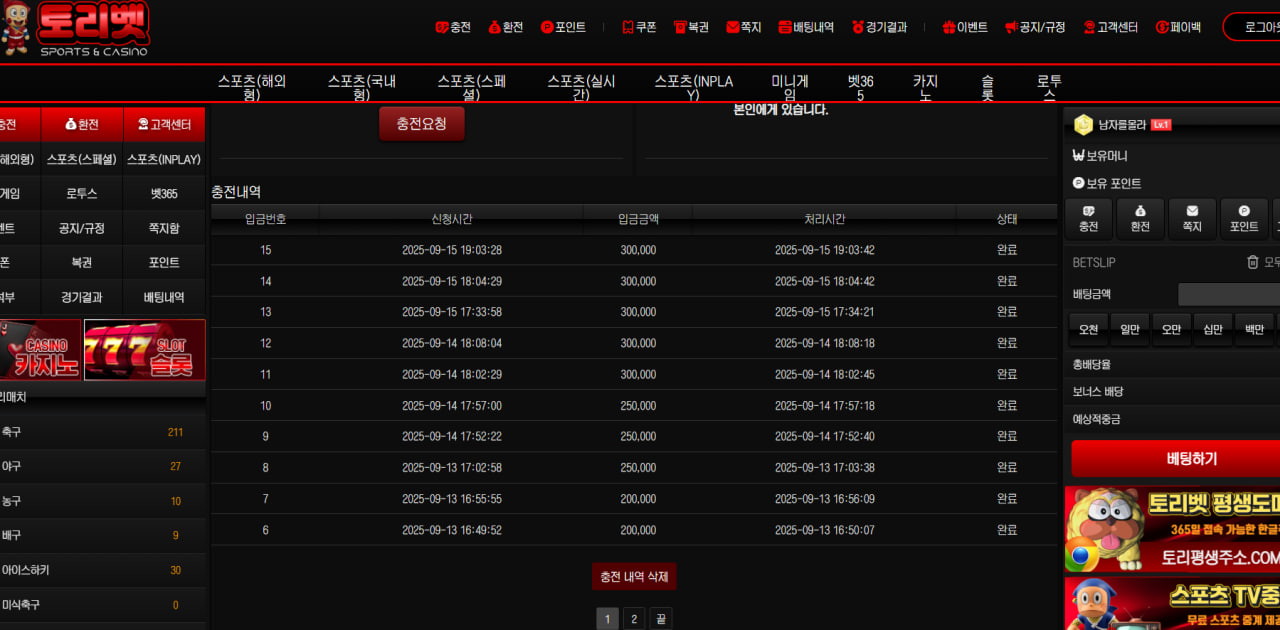This screenshot has height=630, width=1280.
Task: Select 아이스하키 in the sports list
Action: [26, 570]
